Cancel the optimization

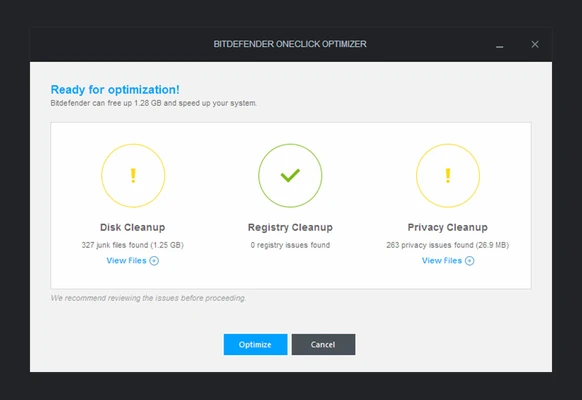tap(323, 344)
